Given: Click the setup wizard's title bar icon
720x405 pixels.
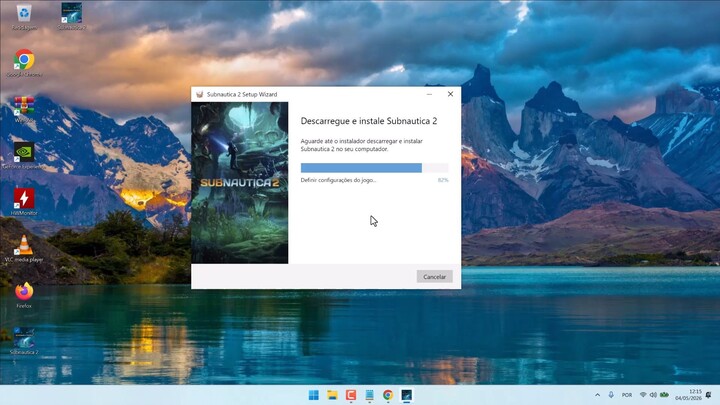Looking at the screenshot, I should point(199,94).
